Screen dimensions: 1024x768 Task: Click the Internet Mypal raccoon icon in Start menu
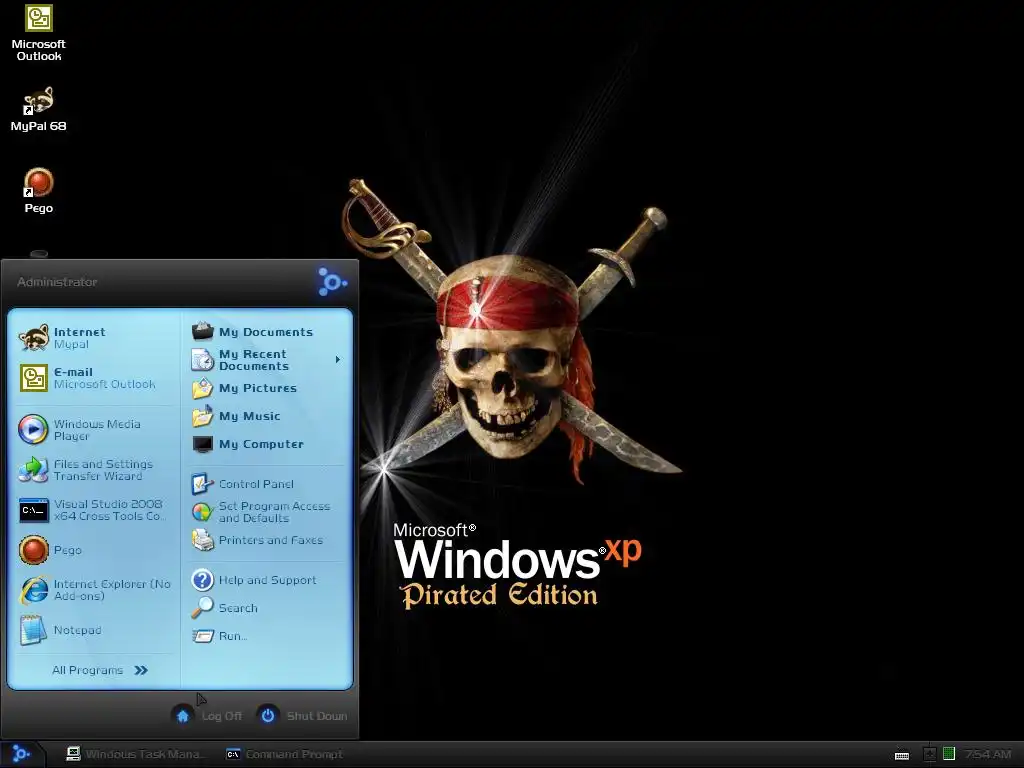[x=33, y=338]
